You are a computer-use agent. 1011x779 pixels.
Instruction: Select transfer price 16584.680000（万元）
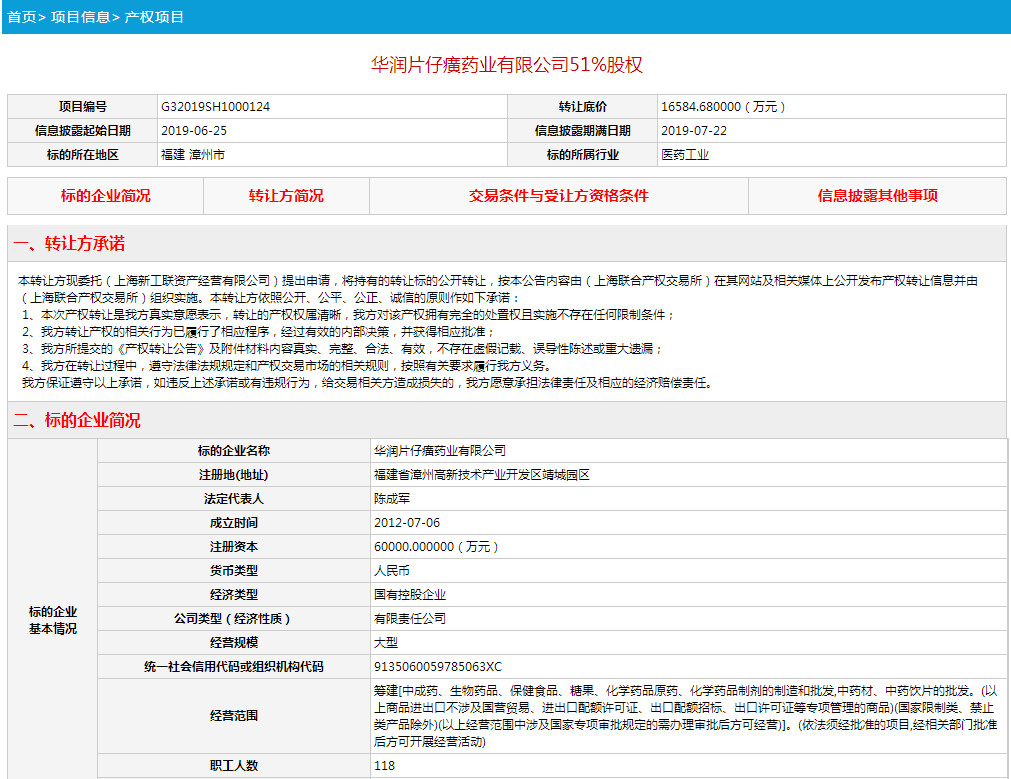[x=723, y=107]
